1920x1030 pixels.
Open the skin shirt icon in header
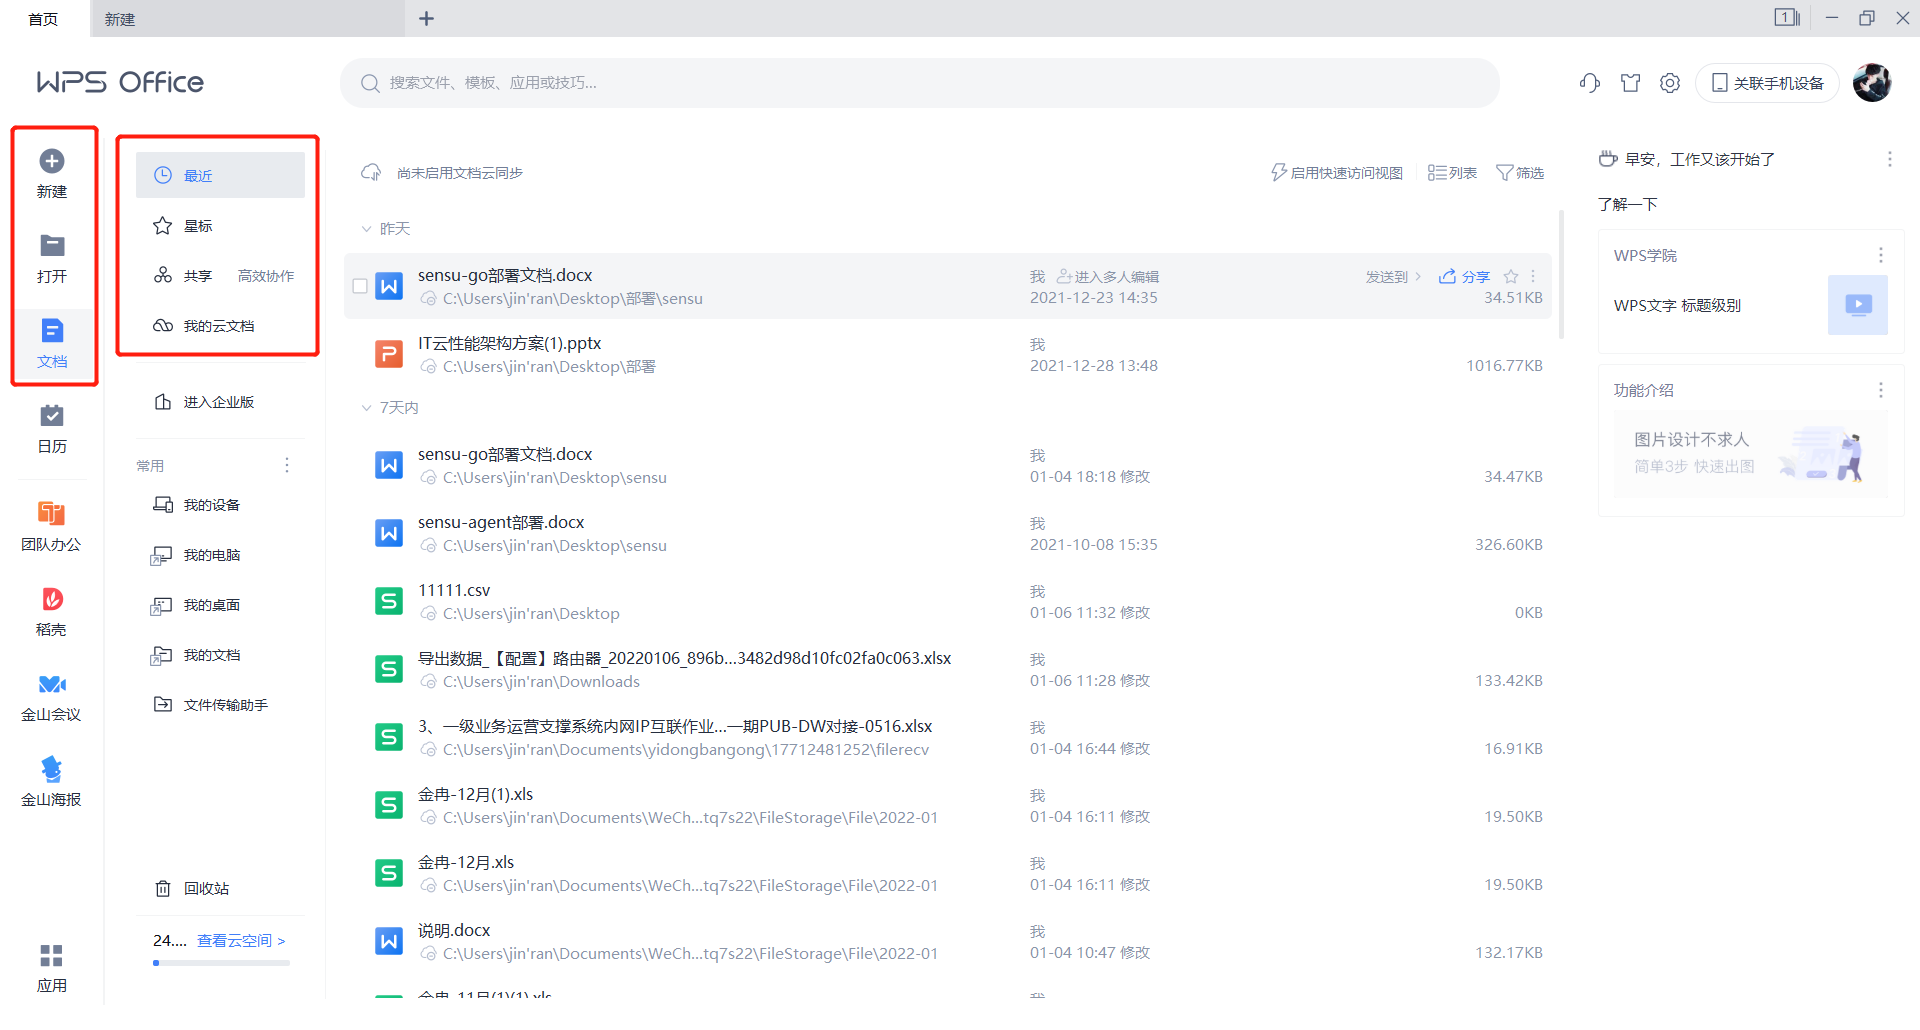tap(1631, 83)
